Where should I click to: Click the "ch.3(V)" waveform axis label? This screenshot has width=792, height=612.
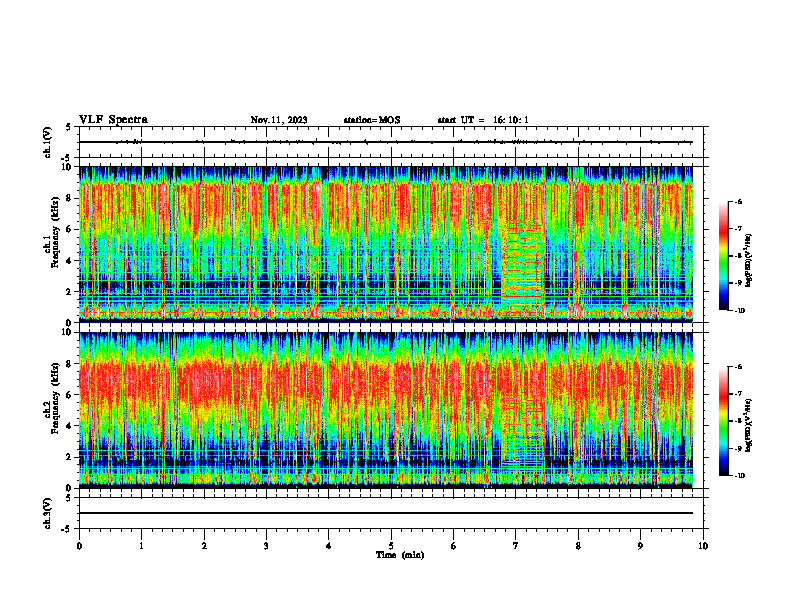tap(48, 514)
